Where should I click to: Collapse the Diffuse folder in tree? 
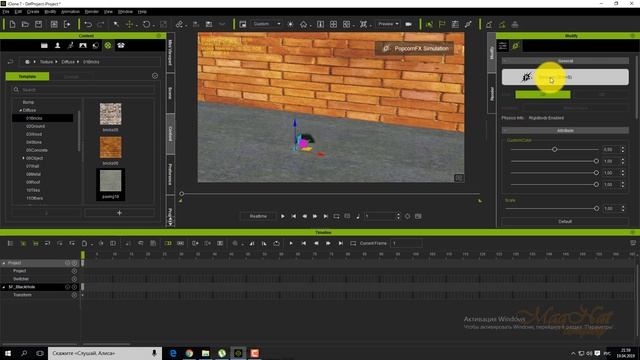pyautogui.click(x=20, y=110)
